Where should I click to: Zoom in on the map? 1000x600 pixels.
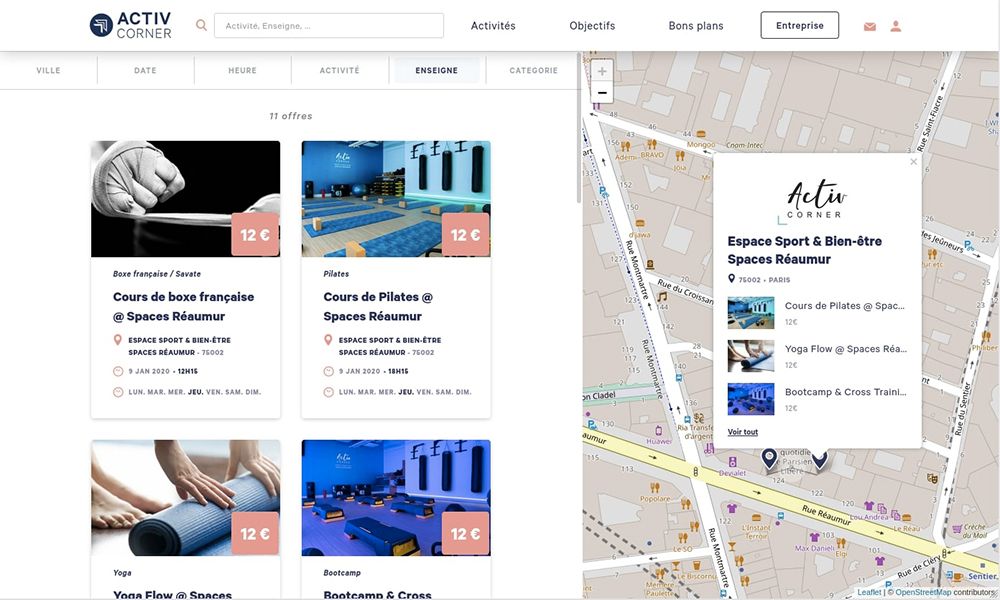point(601,72)
